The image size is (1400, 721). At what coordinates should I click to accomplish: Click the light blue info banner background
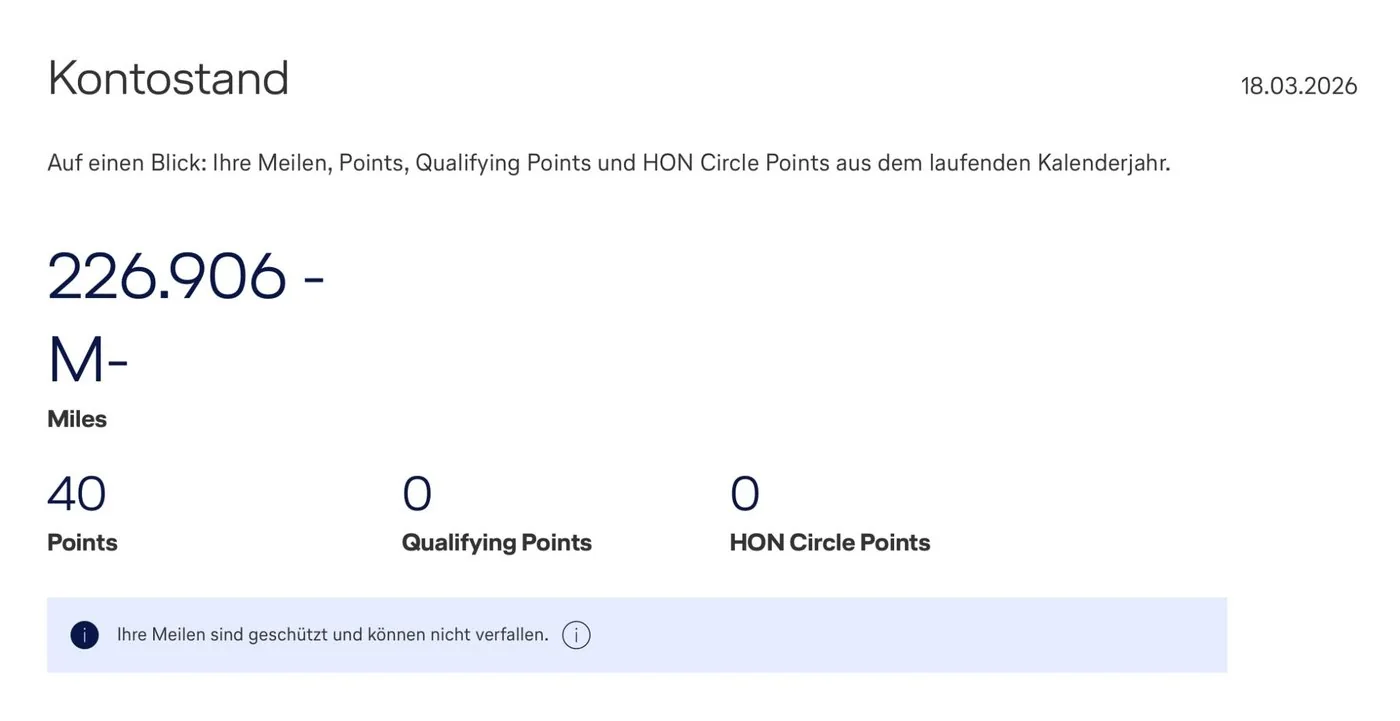pos(637,635)
